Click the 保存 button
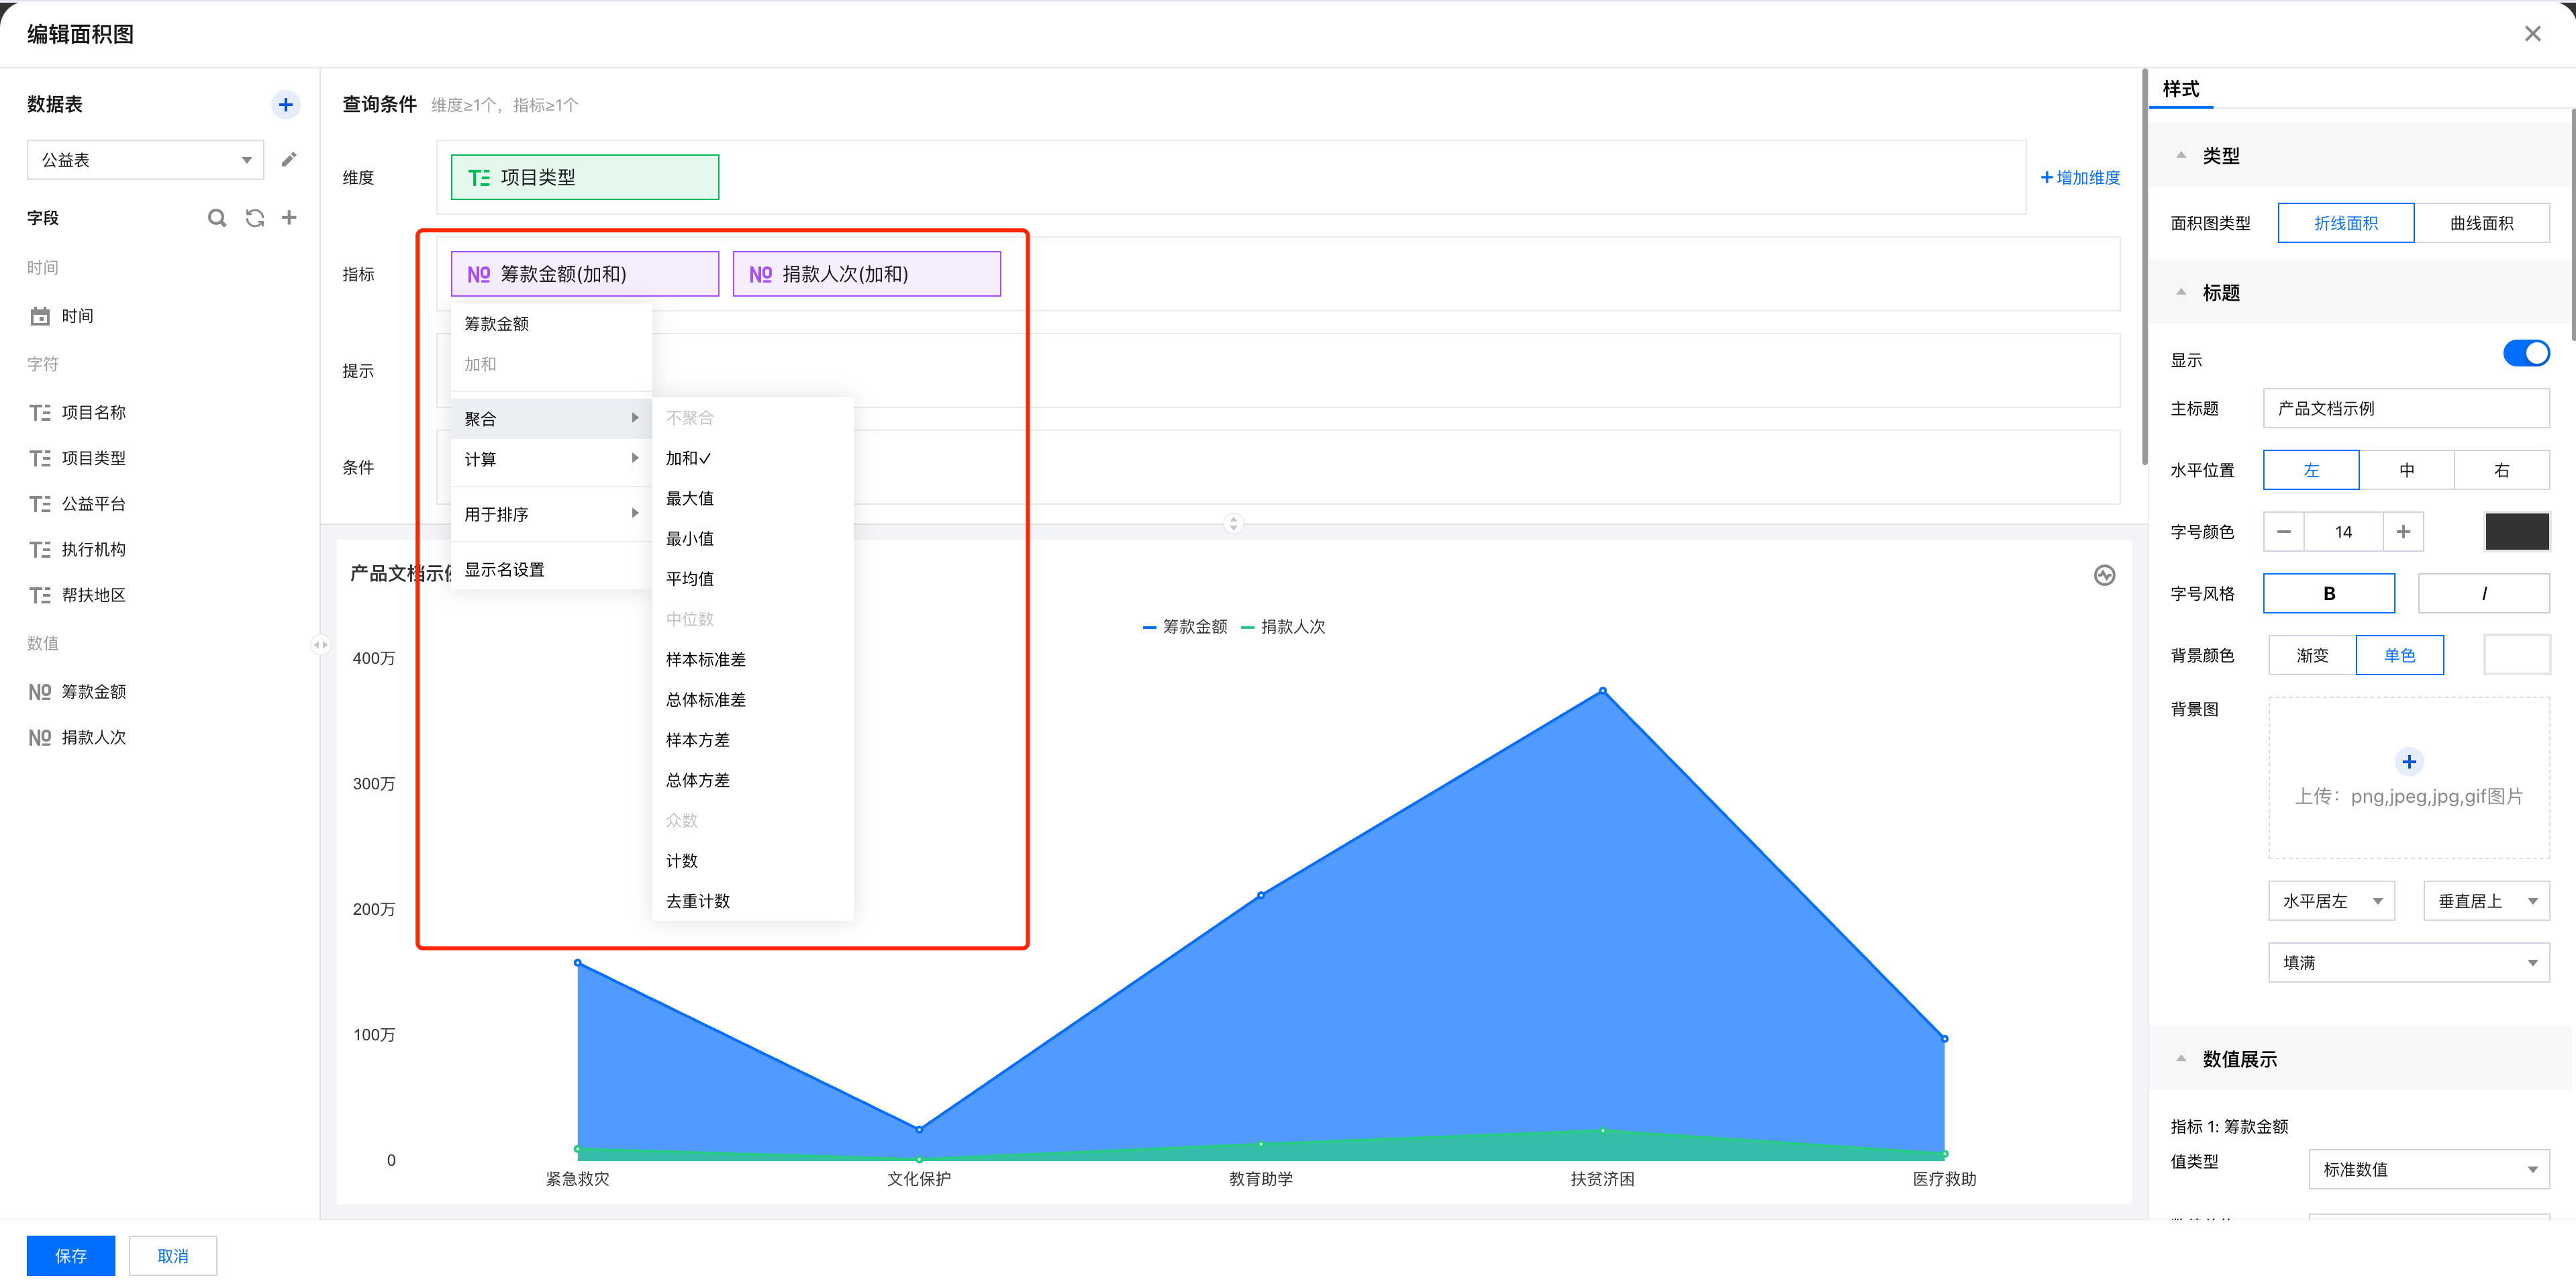The image size is (2576, 1286). pos(70,1255)
